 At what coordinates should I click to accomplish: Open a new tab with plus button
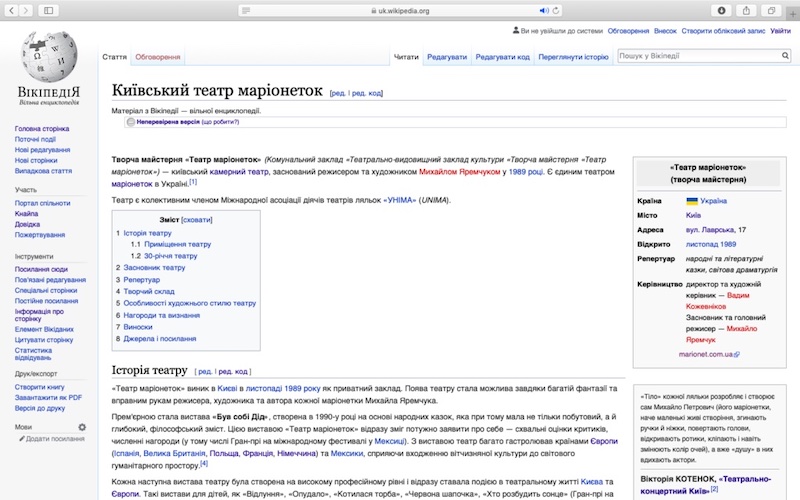[793, 14]
